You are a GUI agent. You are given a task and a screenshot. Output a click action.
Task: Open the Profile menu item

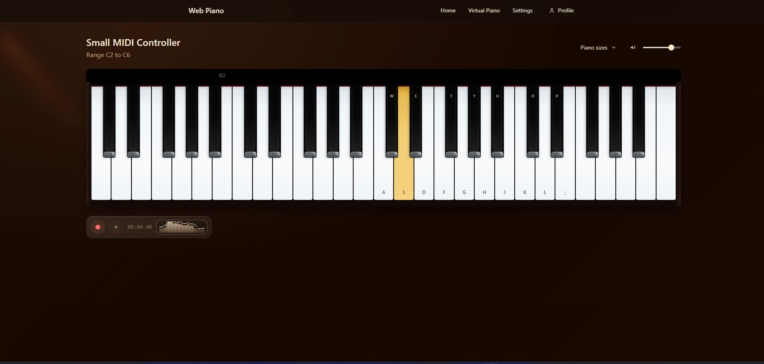(x=561, y=11)
